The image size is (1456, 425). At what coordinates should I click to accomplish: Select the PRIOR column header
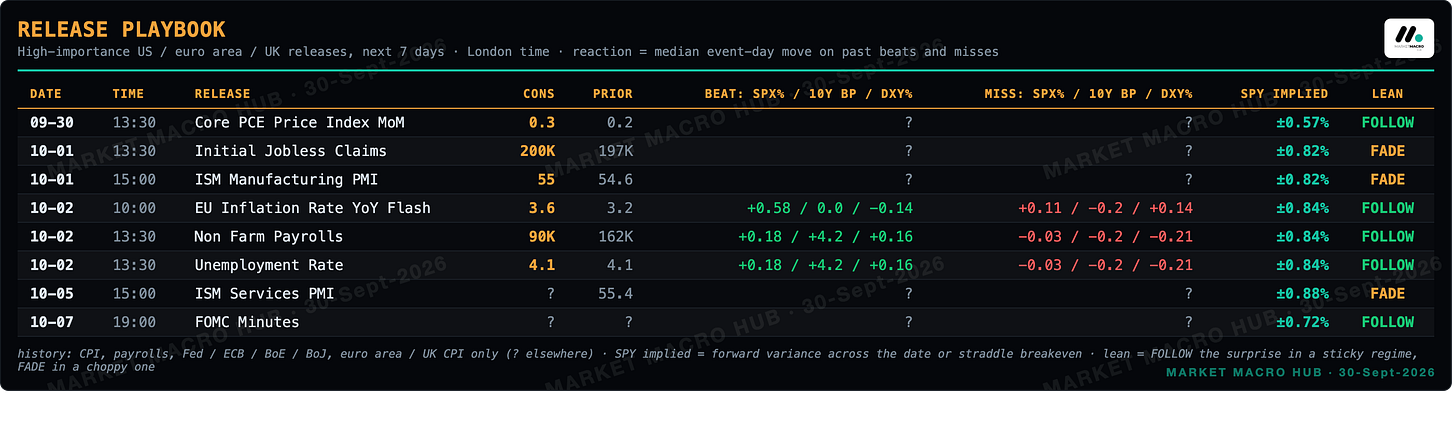(x=612, y=94)
